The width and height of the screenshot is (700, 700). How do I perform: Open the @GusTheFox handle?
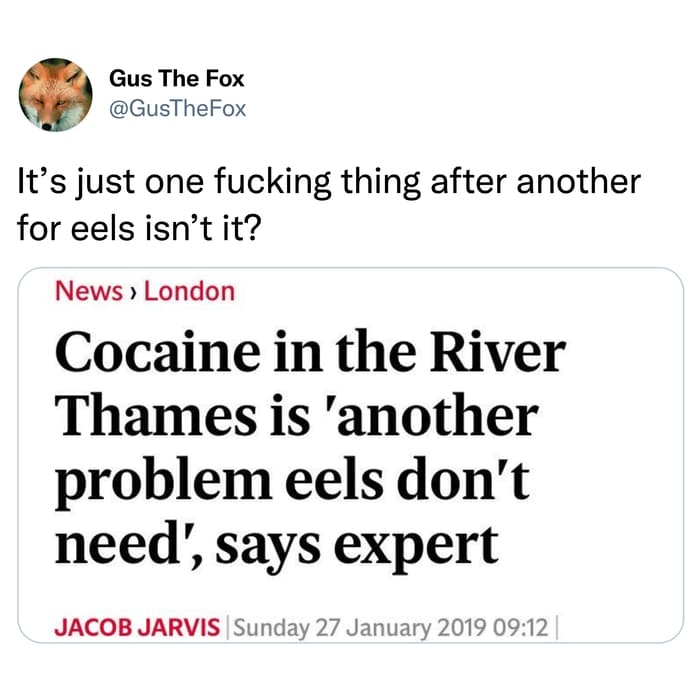178,109
